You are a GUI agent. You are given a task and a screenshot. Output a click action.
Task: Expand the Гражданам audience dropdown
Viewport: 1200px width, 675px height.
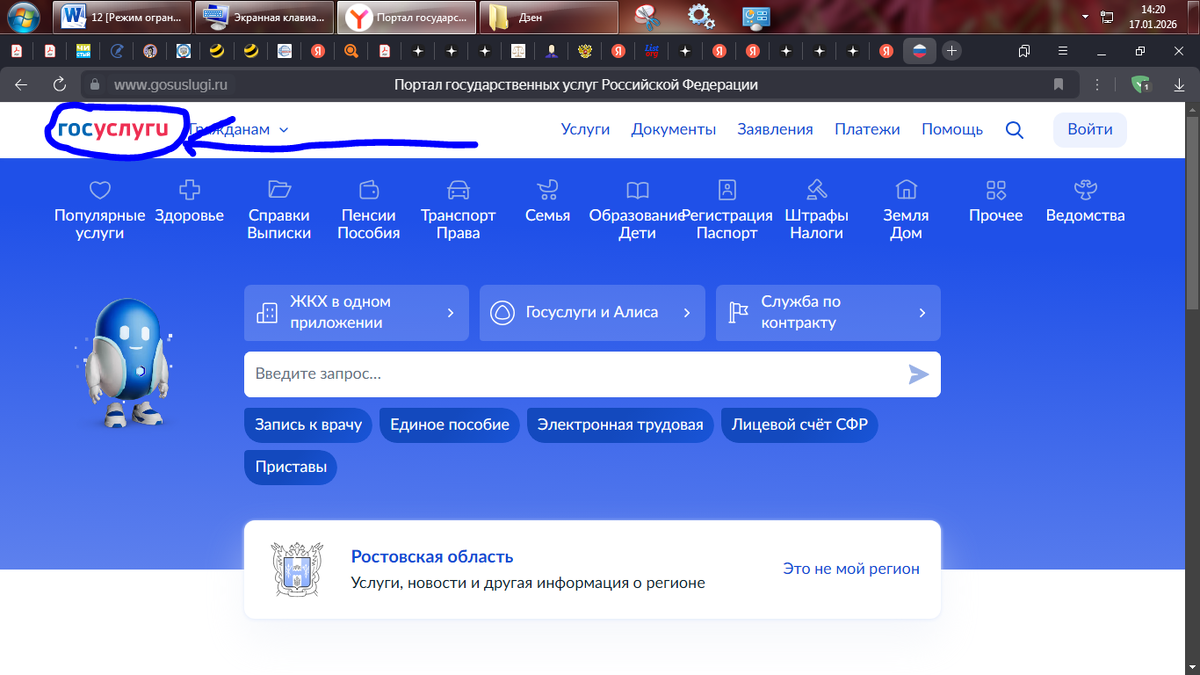point(239,130)
